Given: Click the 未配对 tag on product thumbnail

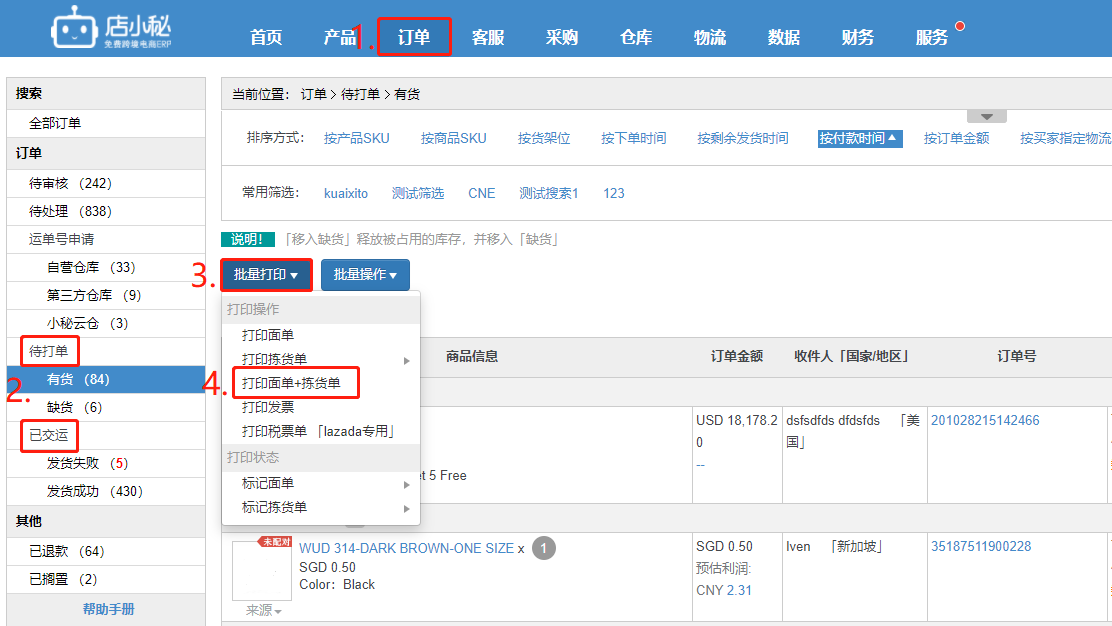Looking at the screenshot, I should [276, 542].
